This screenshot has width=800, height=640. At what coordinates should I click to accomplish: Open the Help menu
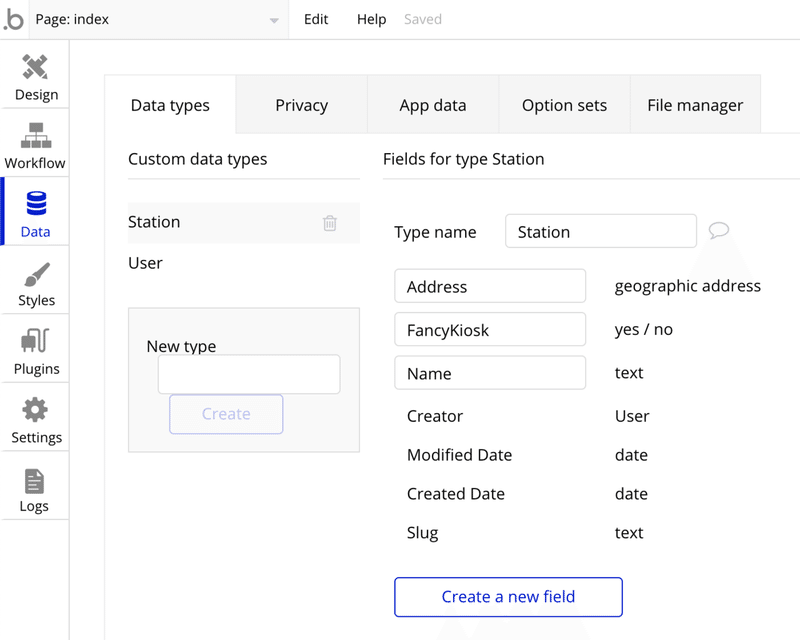pyautogui.click(x=371, y=19)
